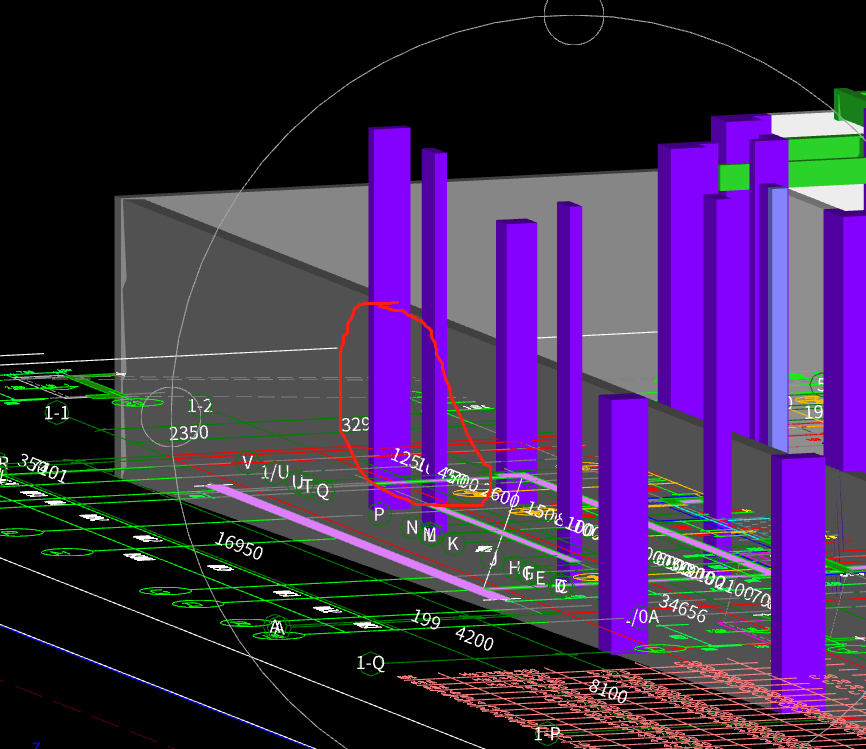Pick the 2350 dimension text

[189, 433]
